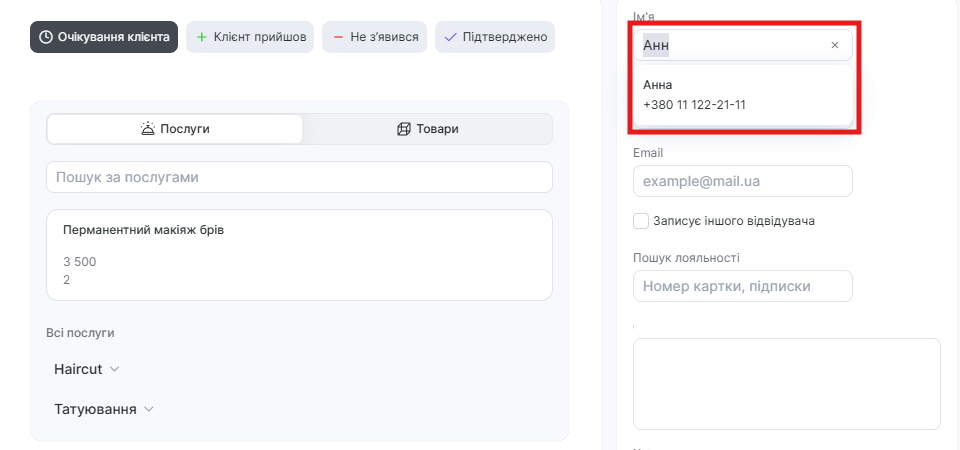Click the box icon beside Товари
This screenshot has width=960, height=450.
[x=404, y=129]
